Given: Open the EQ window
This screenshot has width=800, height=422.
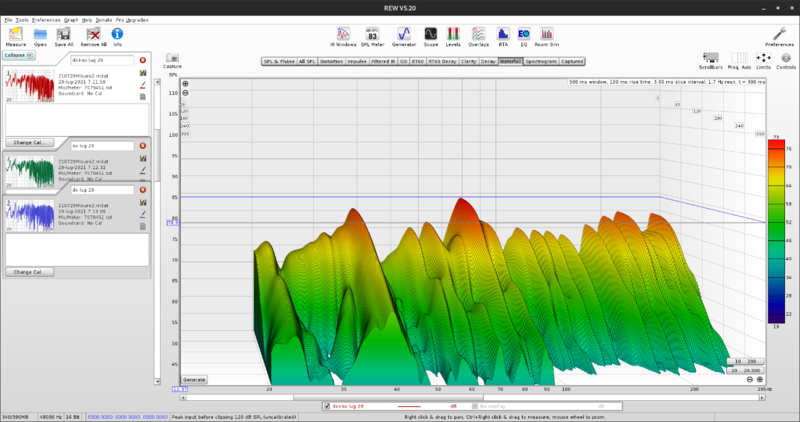Looking at the screenshot, I should [523, 34].
